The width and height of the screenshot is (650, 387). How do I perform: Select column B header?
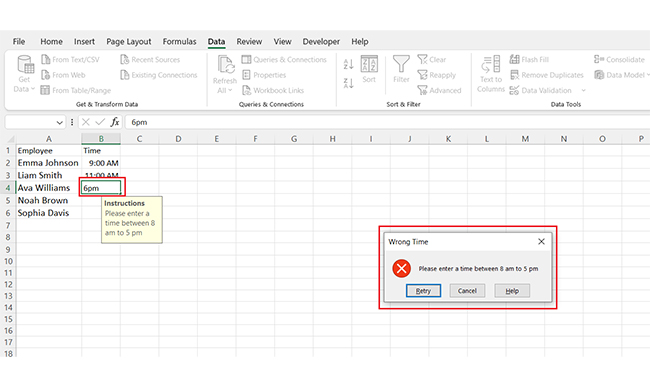coord(101,139)
